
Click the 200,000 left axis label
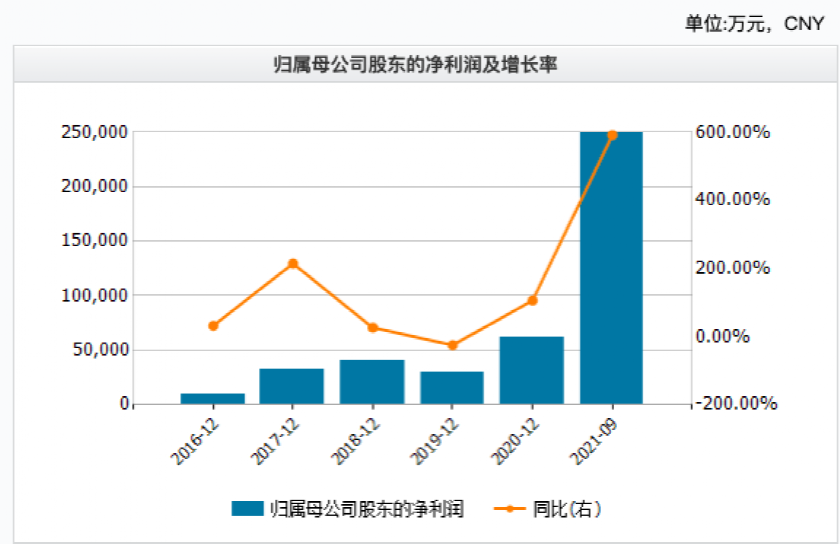coord(95,187)
